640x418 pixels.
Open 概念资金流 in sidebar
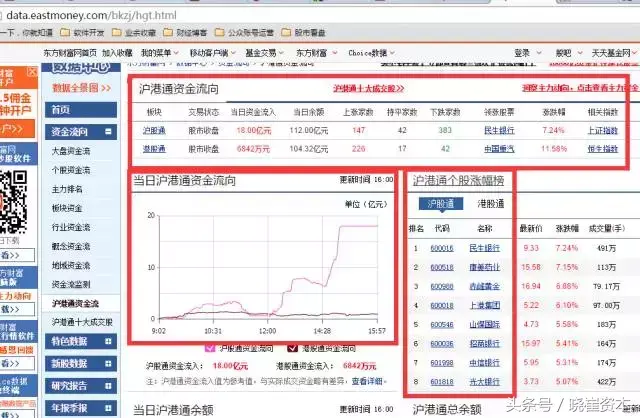[71, 247]
